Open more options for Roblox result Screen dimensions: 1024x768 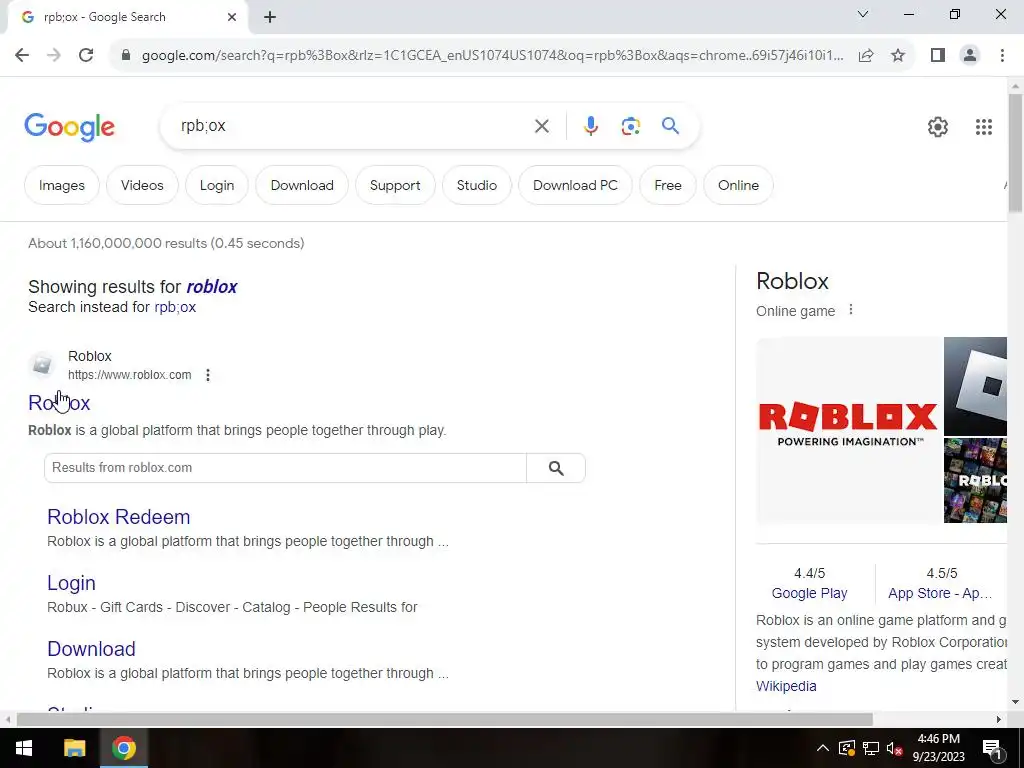point(208,375)
